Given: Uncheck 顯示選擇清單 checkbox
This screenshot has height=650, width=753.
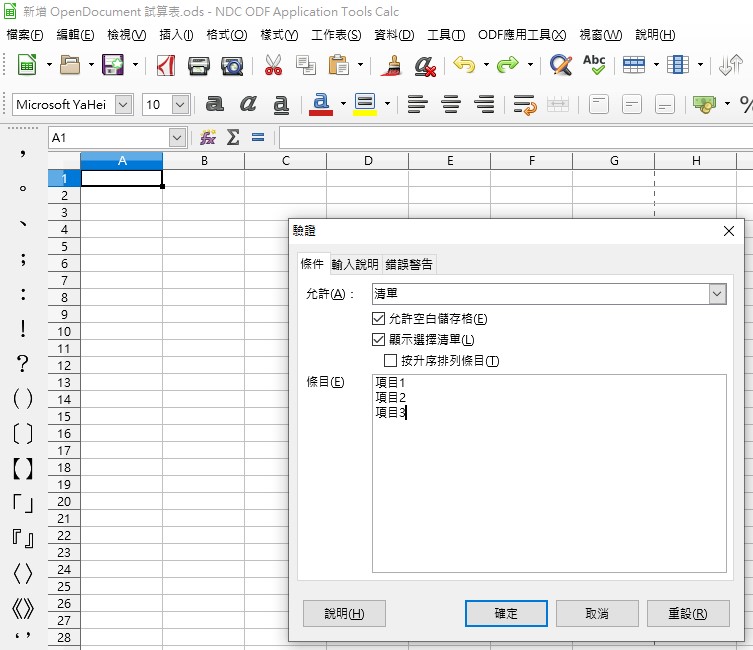Looking at the screenshot, I should pos(378,339).
